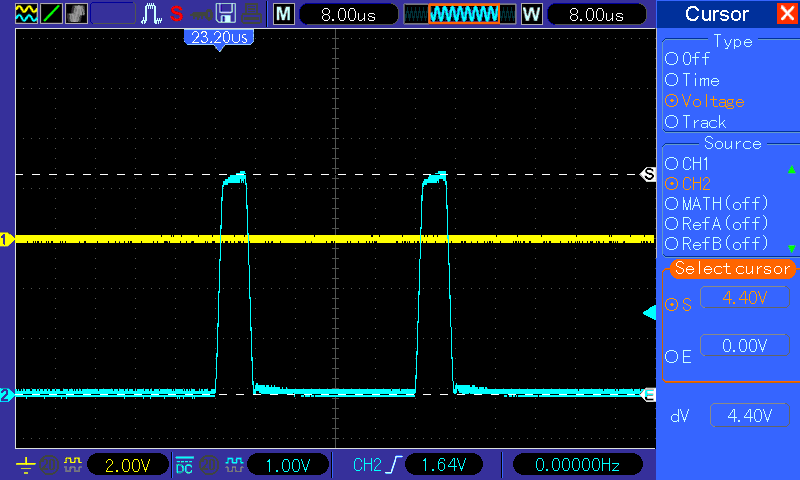This screenshot has height=480, width=800.
Task: Click the E cursor 0.00V value field
Action: 745,345
